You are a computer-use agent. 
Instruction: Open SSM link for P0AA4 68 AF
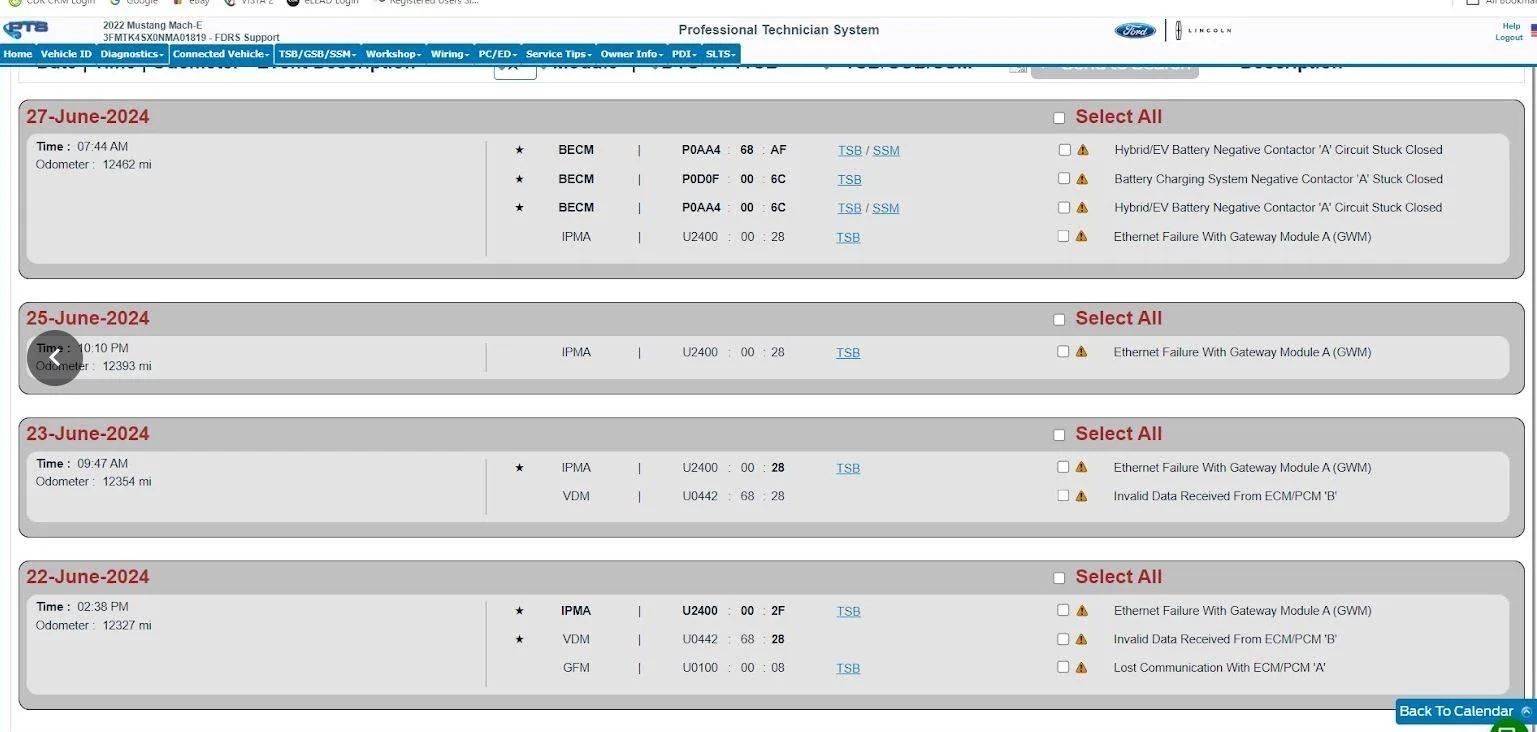coord(886,151)
